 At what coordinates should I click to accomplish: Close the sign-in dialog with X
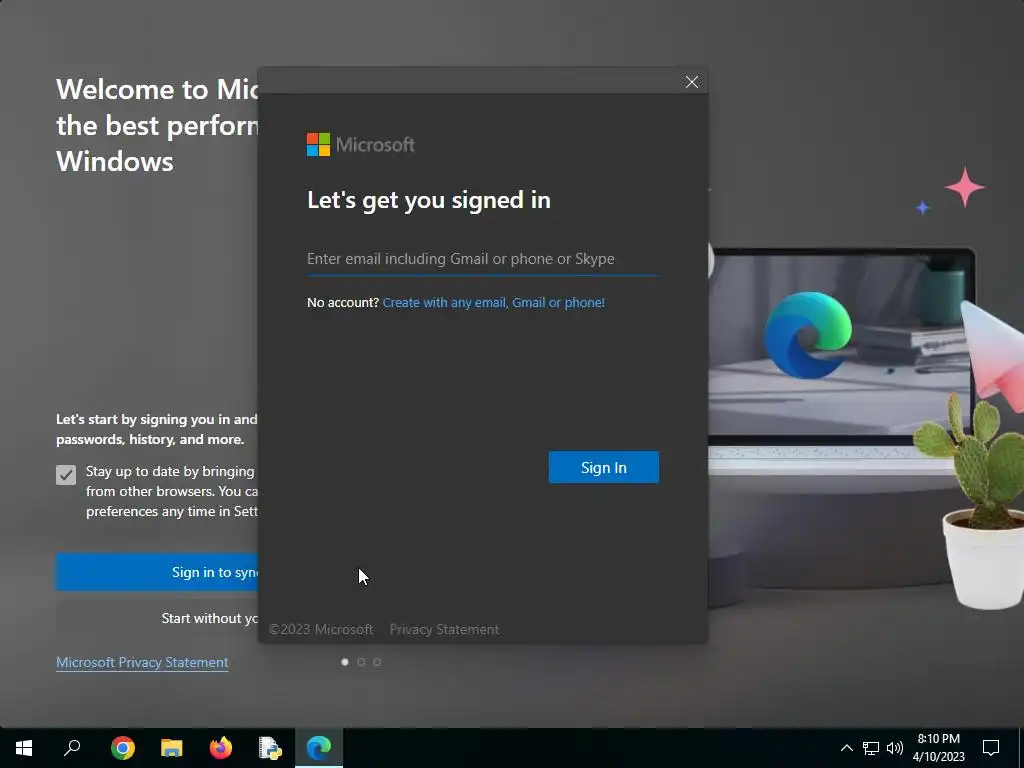(692, 82)
